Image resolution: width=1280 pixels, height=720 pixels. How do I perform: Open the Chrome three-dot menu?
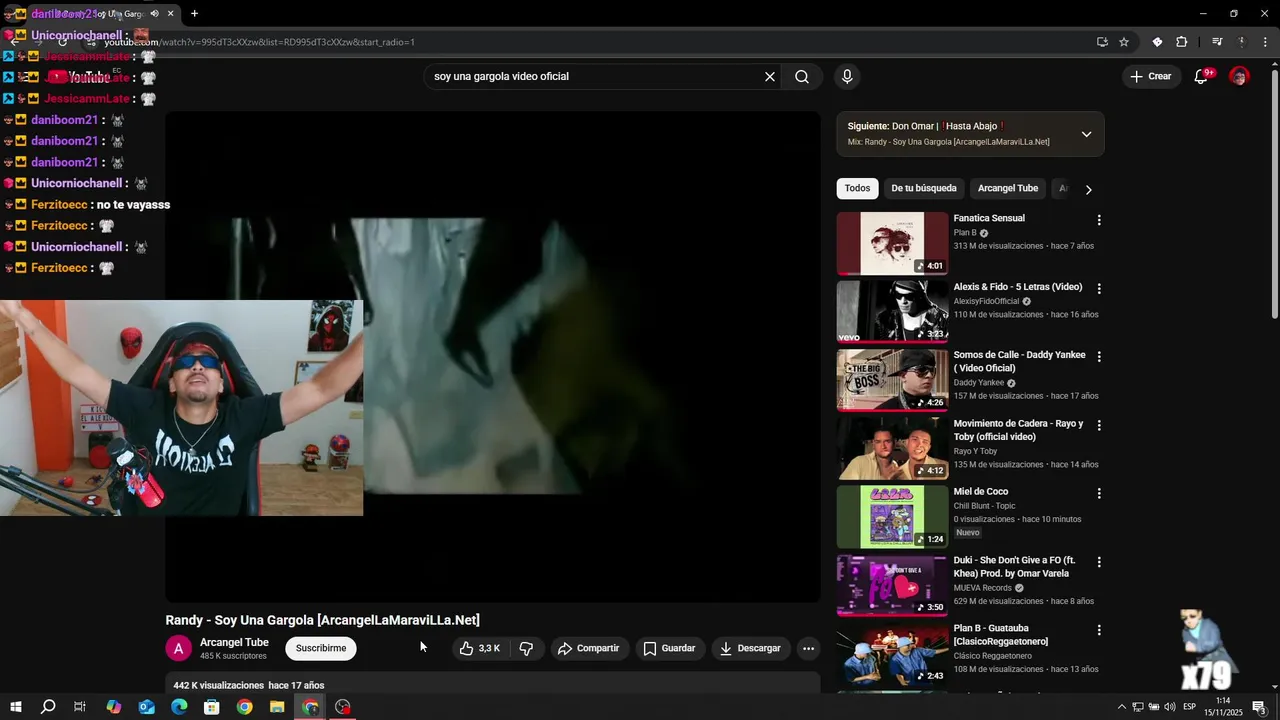point(1264,42)
